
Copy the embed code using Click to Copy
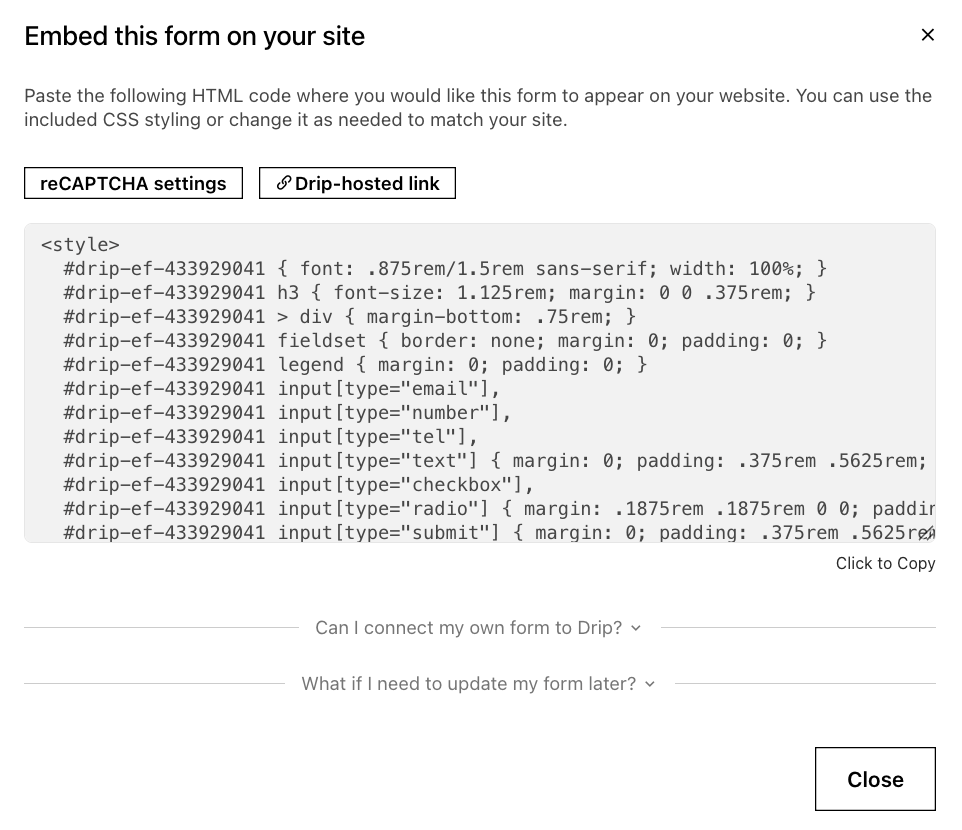[885, 563]
